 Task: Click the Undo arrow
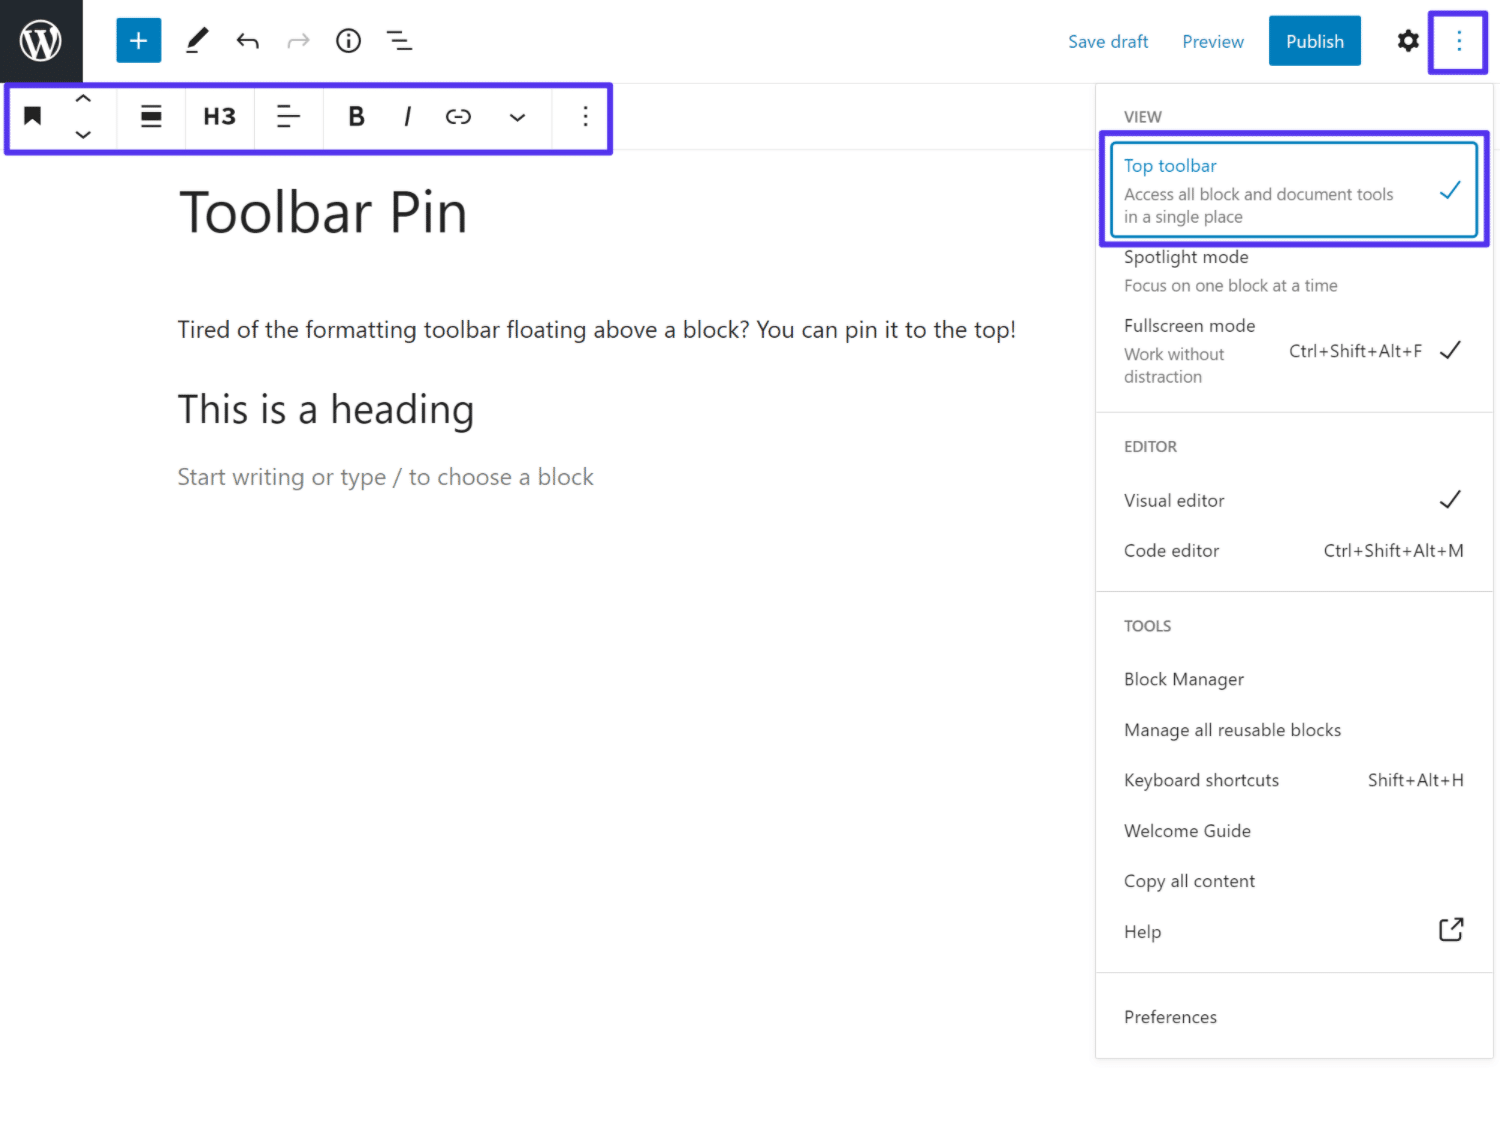click(247, 40)
